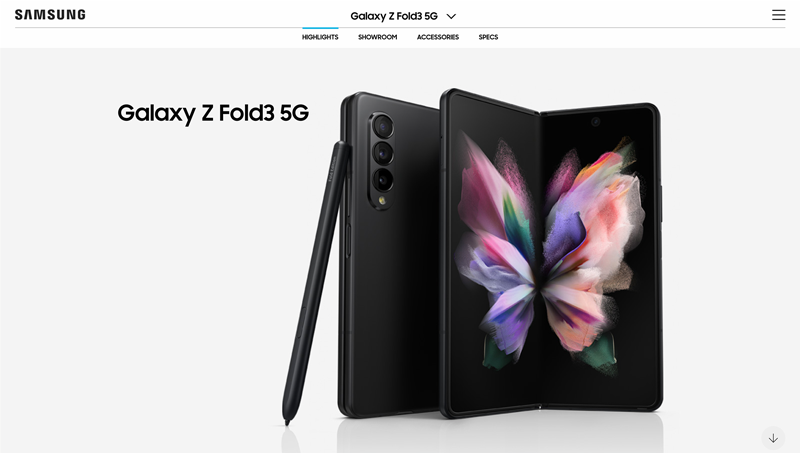800x453 pixels.
Task: Click the left half of unfolded display
Action: pos(491,253)
